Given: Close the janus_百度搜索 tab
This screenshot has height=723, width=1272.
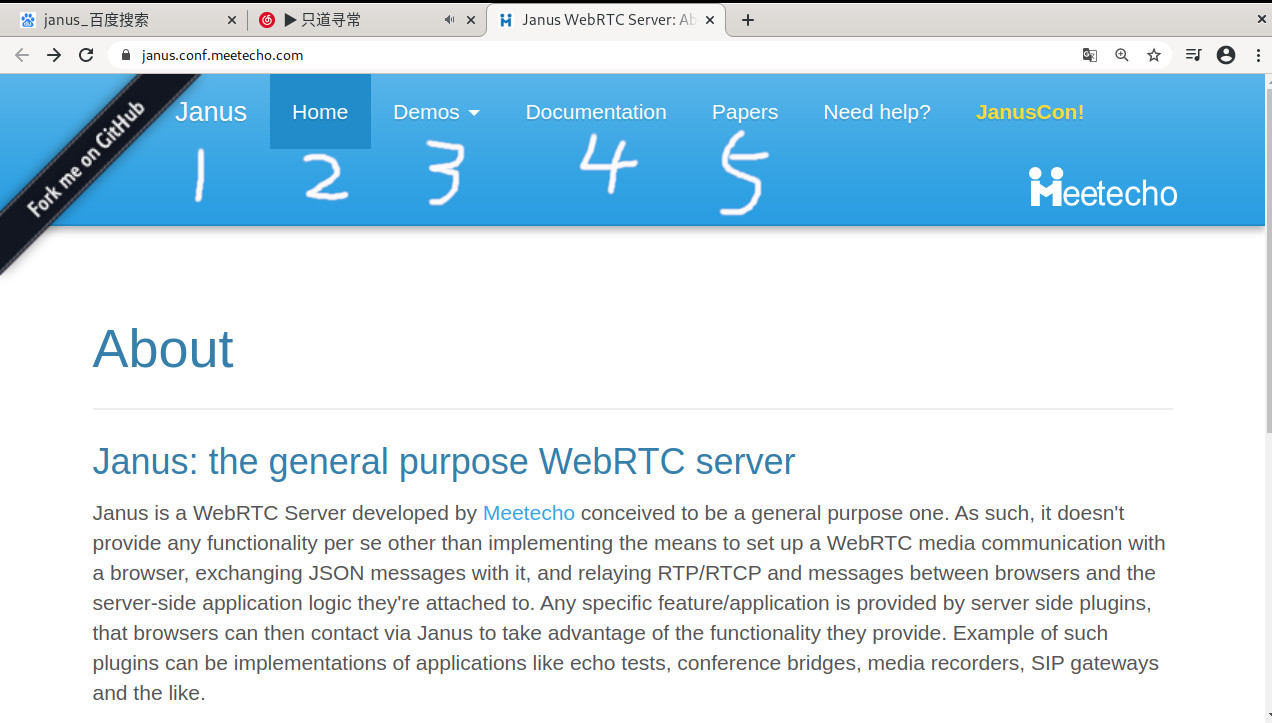Looking at the screenshot, I should click(x=231, y=20).
